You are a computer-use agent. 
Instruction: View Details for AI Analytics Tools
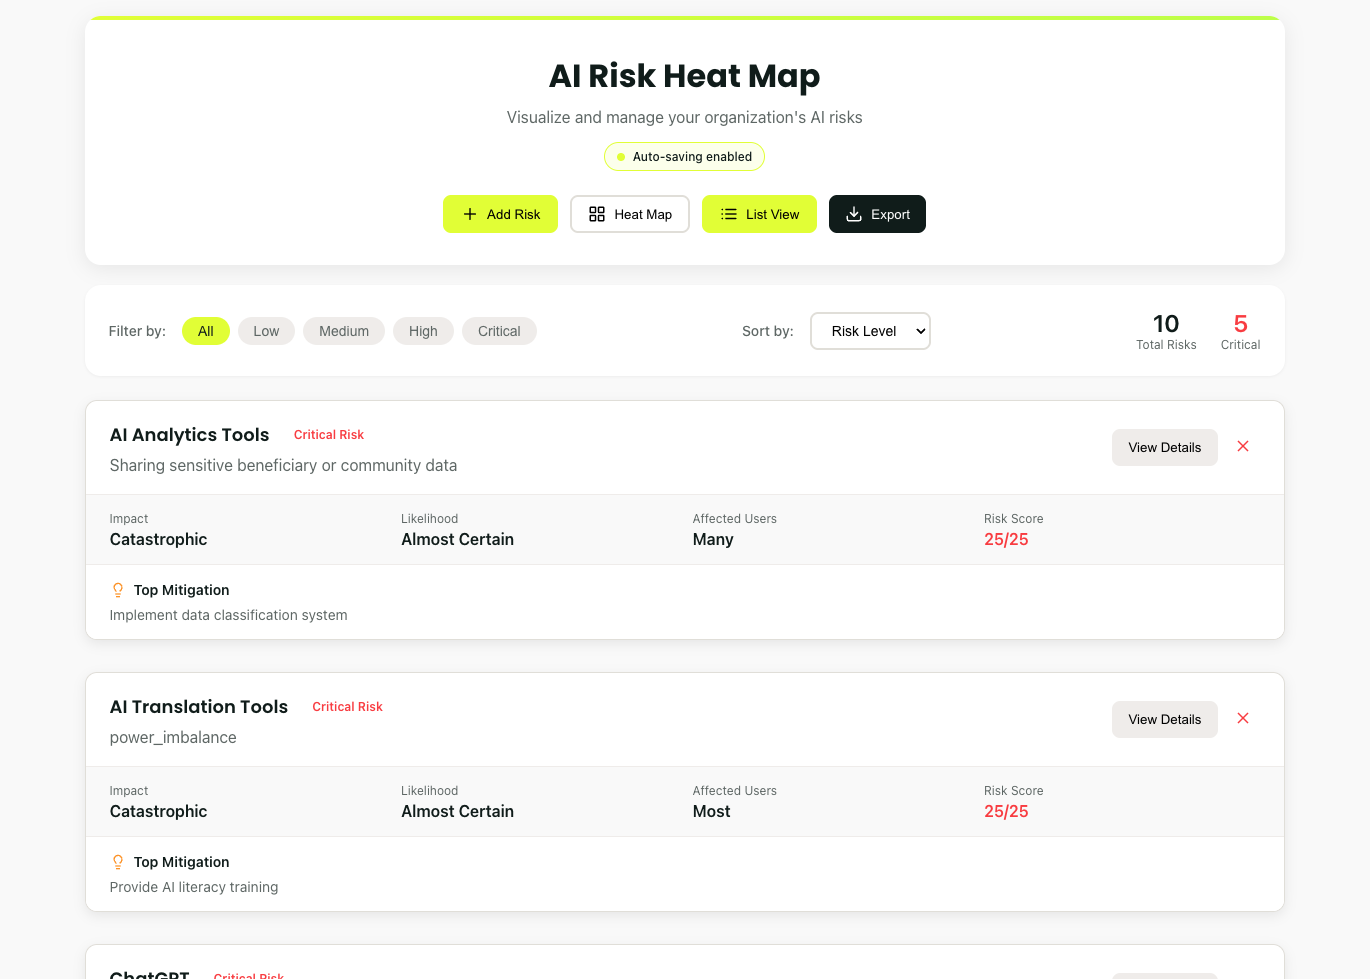pyautogui.click(x=1164, y=447)
